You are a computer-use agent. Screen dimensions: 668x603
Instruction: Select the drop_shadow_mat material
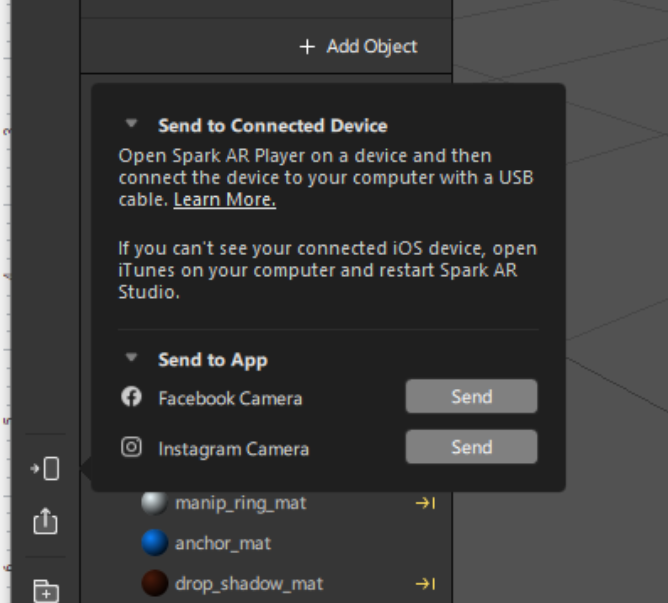(x=249, y=583)
